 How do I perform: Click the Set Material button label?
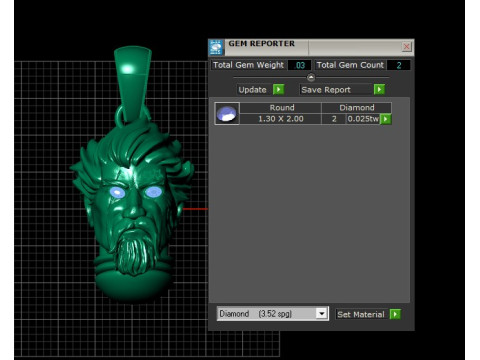pos(361,314)
